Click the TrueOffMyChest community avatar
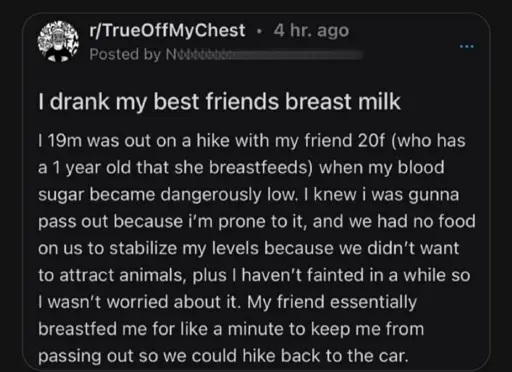The height and width of the screenshot is (372, 512). (58, 42)
